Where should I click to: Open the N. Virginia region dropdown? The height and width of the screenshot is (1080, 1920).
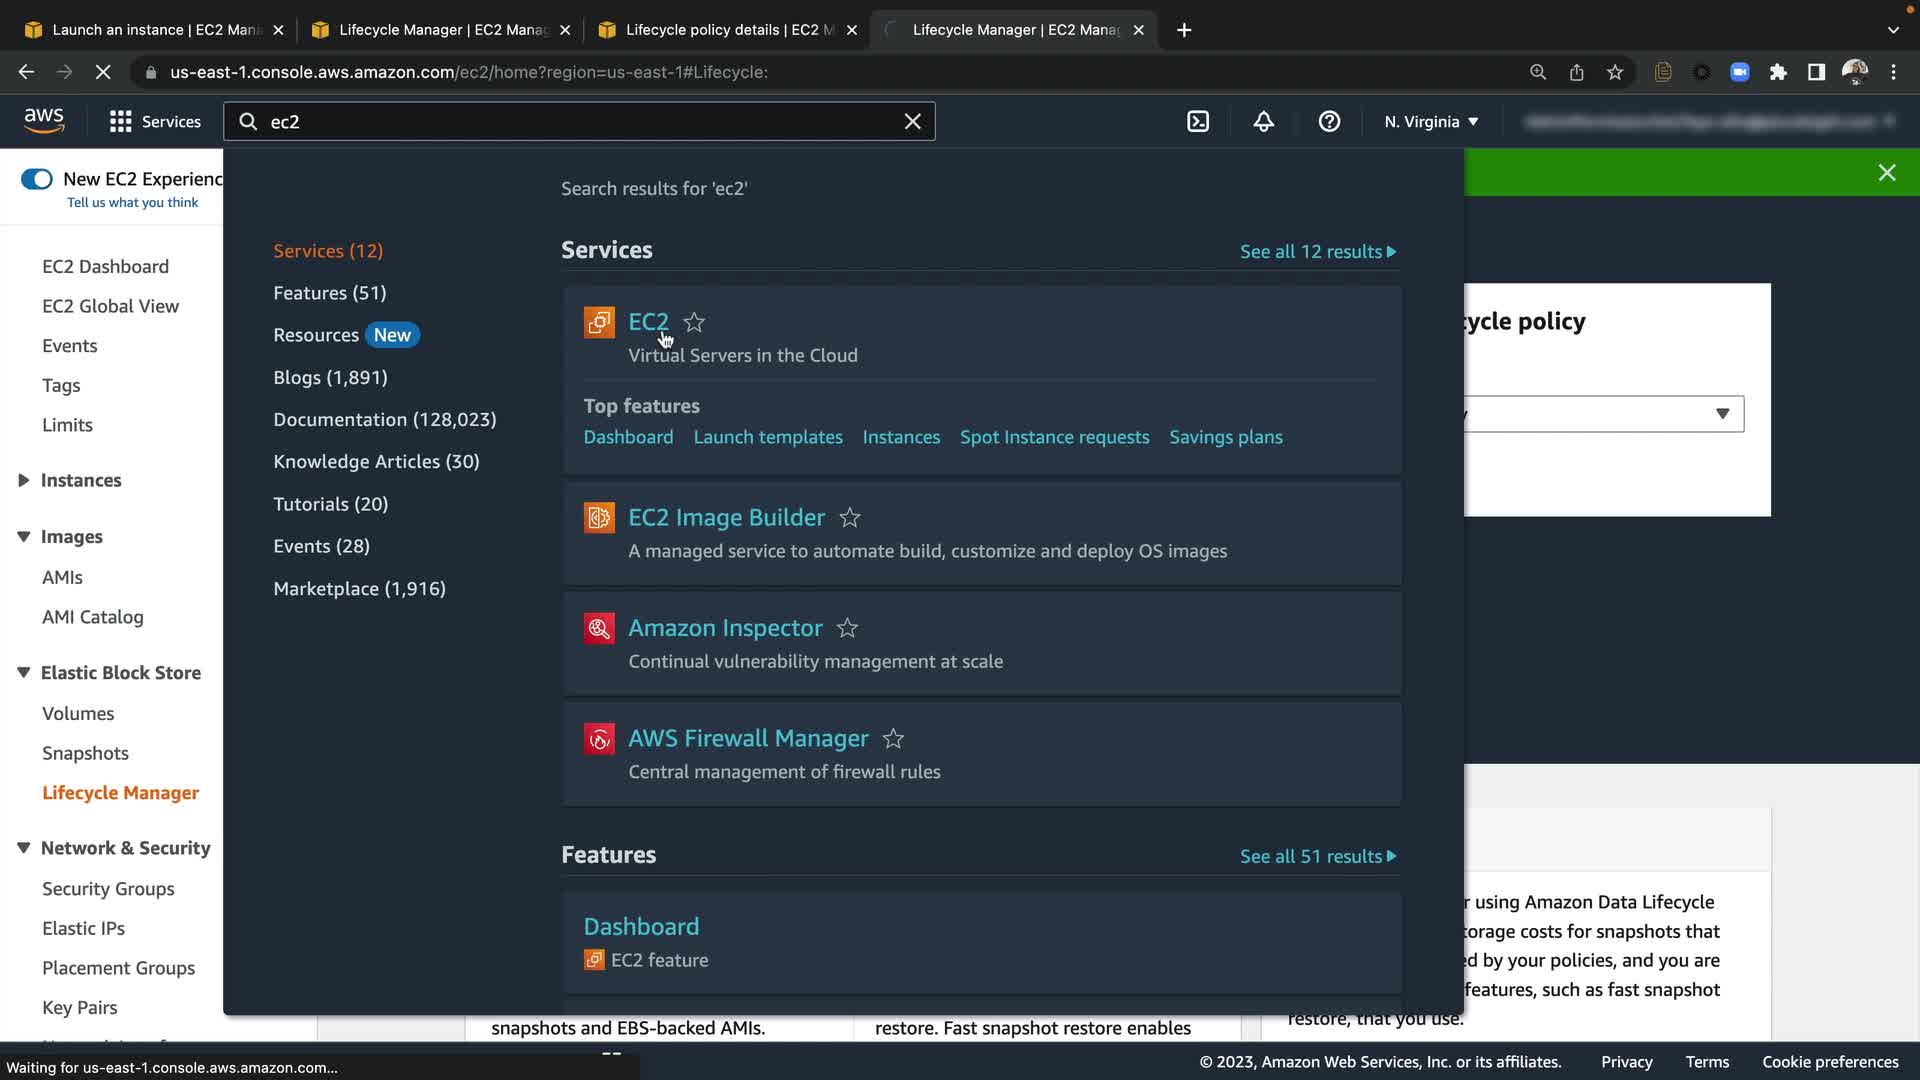(x=1431, y=122)
